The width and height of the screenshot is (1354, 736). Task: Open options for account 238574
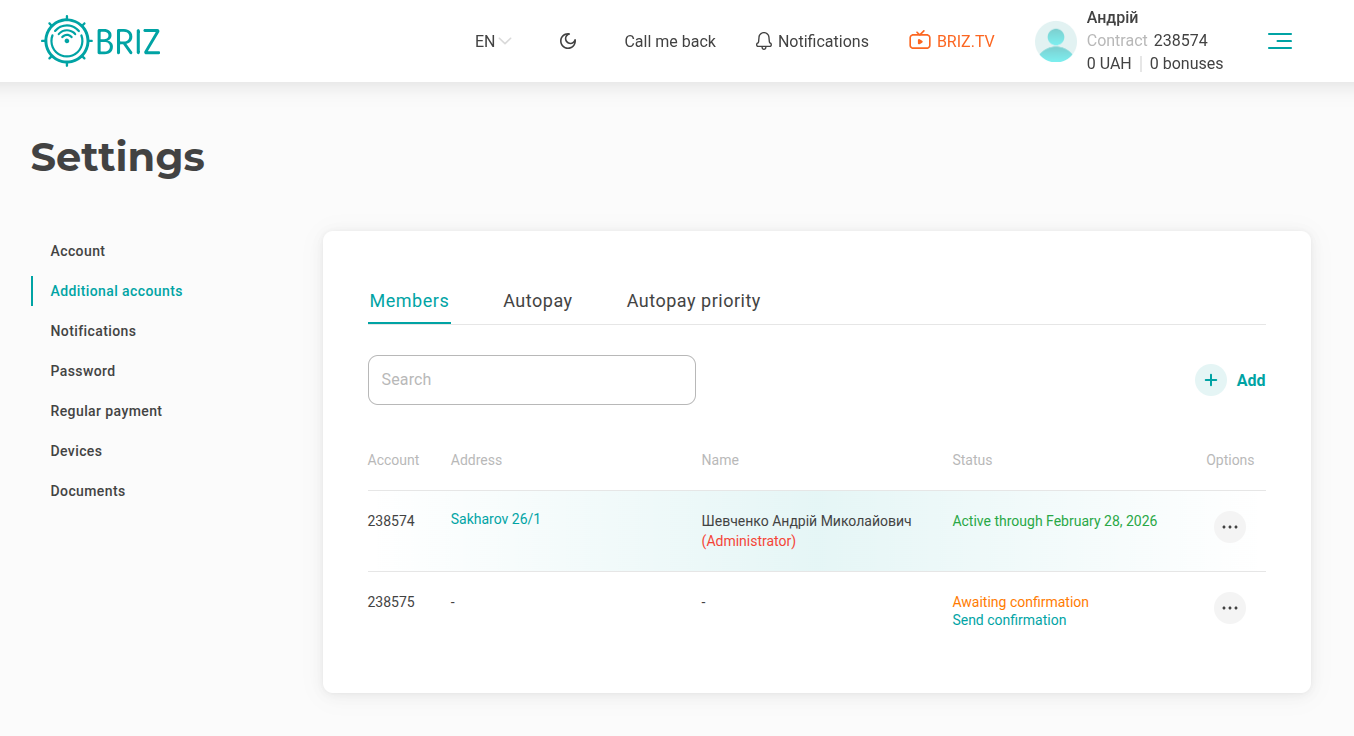(1229, 527)
